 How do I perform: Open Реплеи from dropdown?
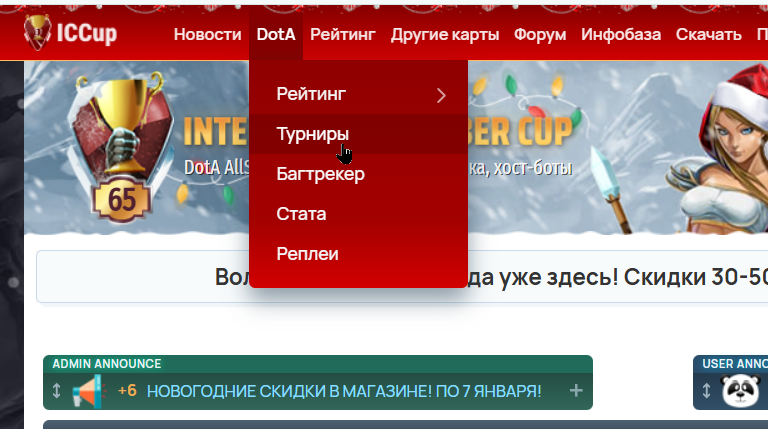359,254
